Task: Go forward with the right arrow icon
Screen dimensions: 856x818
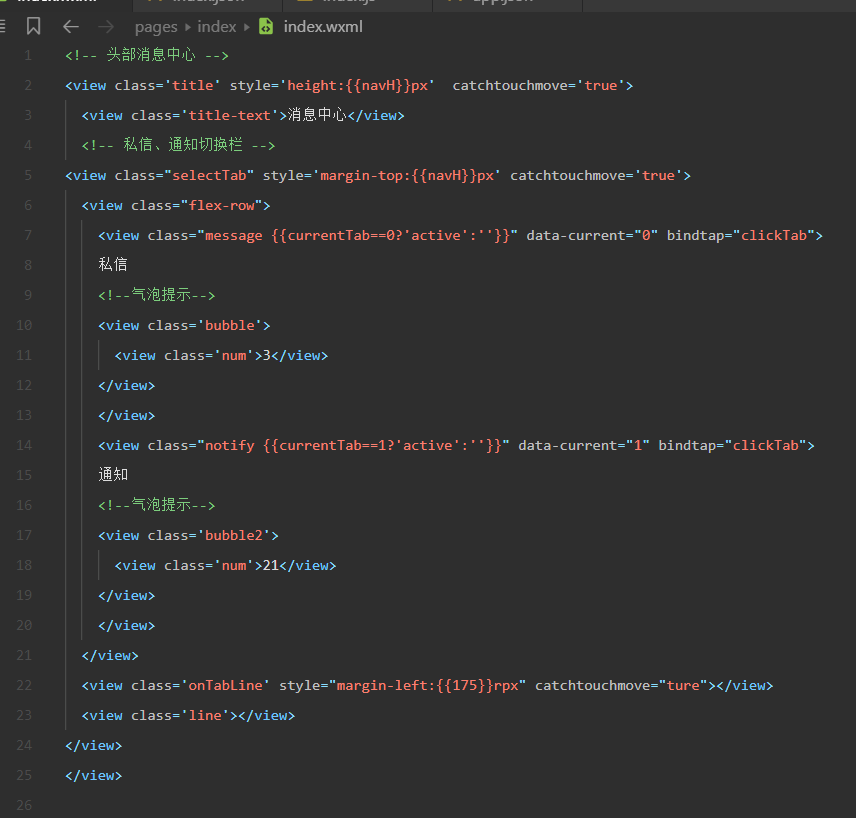Action: click(106, 26)
